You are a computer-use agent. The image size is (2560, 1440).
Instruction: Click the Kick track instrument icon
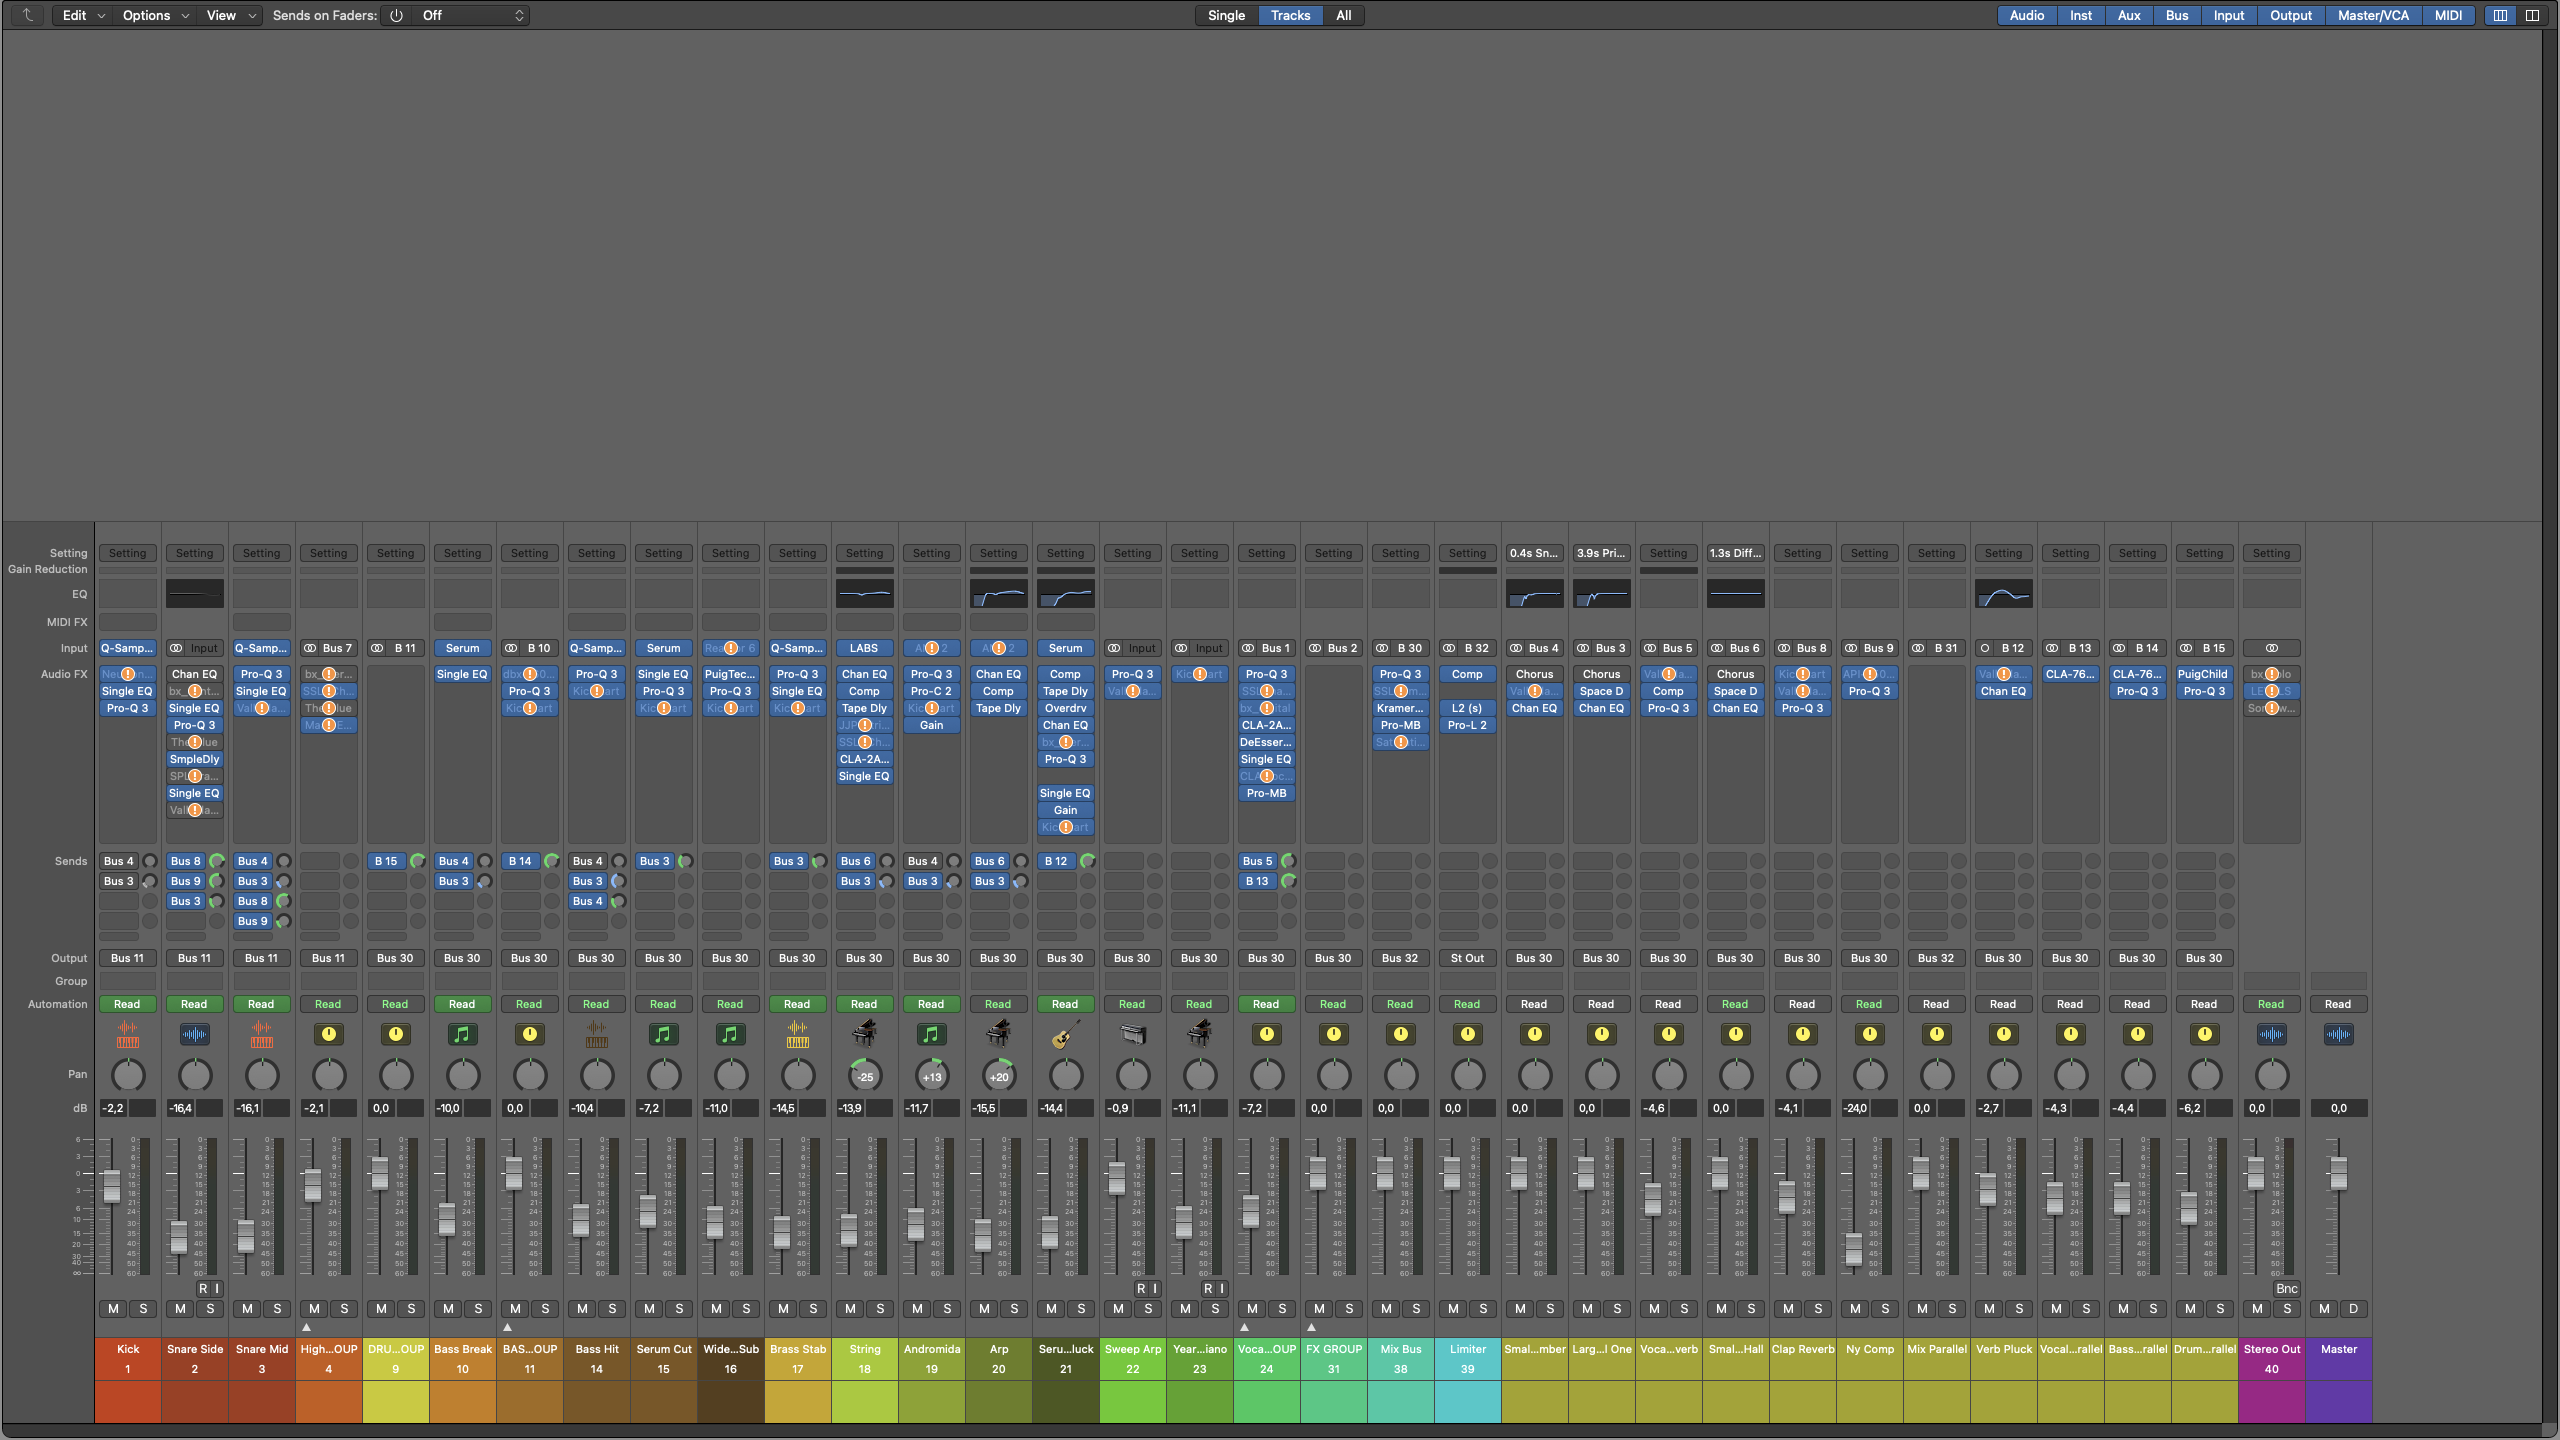pos(127,1034)
